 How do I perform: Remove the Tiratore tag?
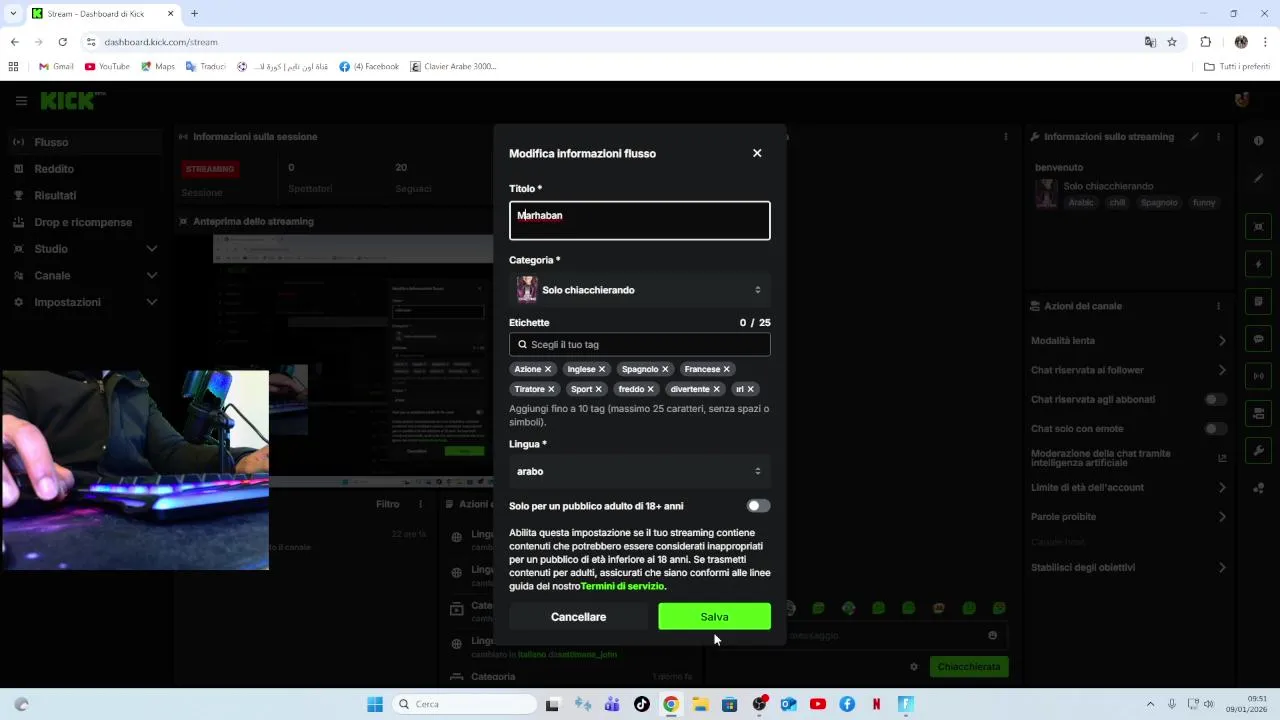coord(551,389)
